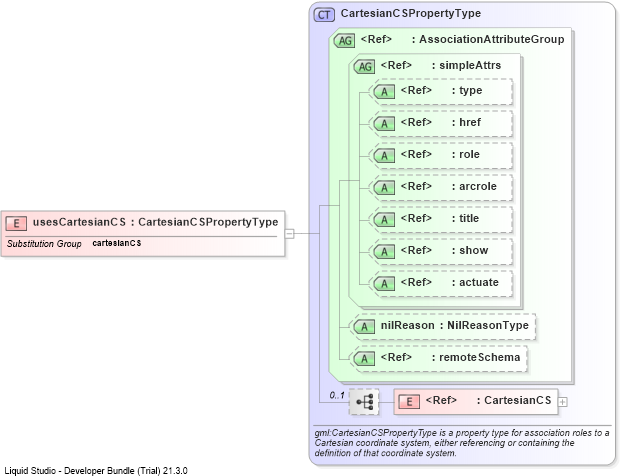Select the CartesianCSPropertyType title text

pyautogui.click(x=411, y=13)
